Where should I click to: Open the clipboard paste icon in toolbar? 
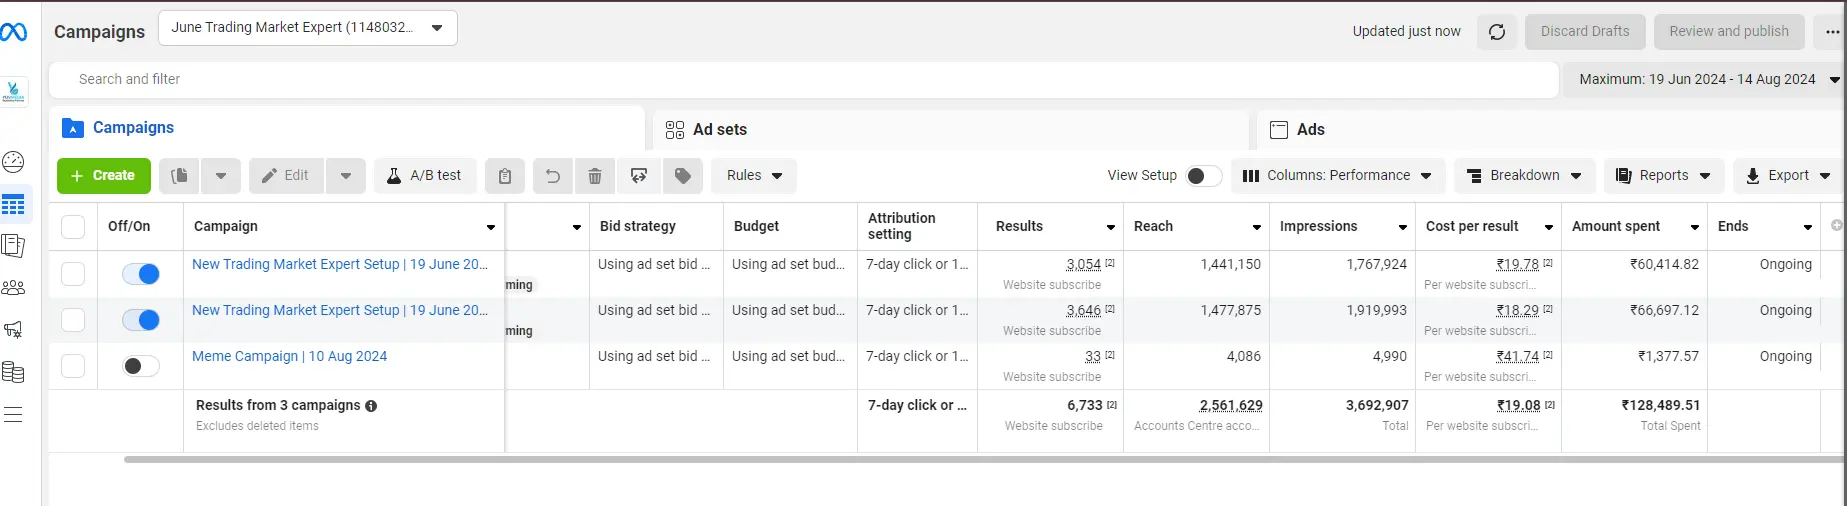point(505,176)
